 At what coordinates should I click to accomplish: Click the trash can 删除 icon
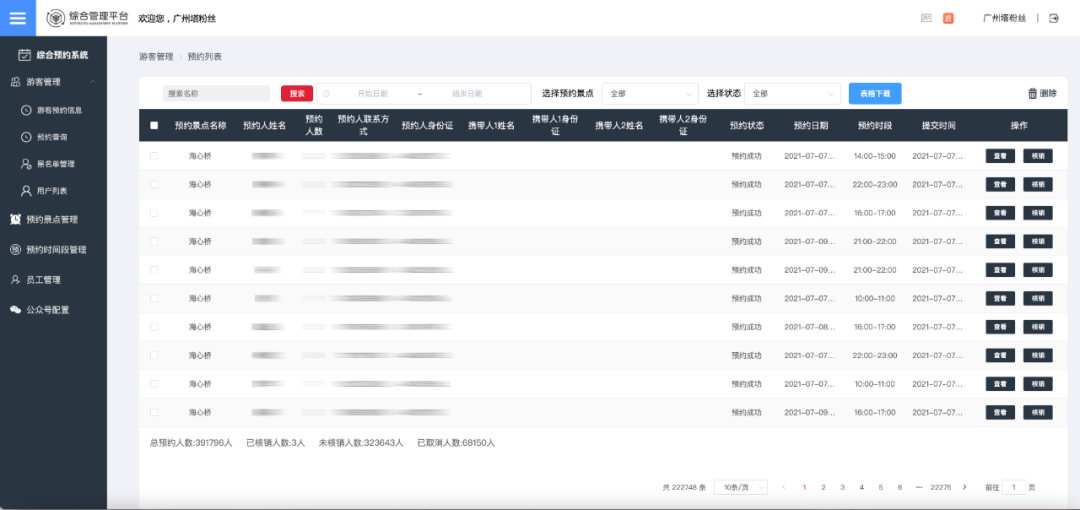[x=1032, y=94]
